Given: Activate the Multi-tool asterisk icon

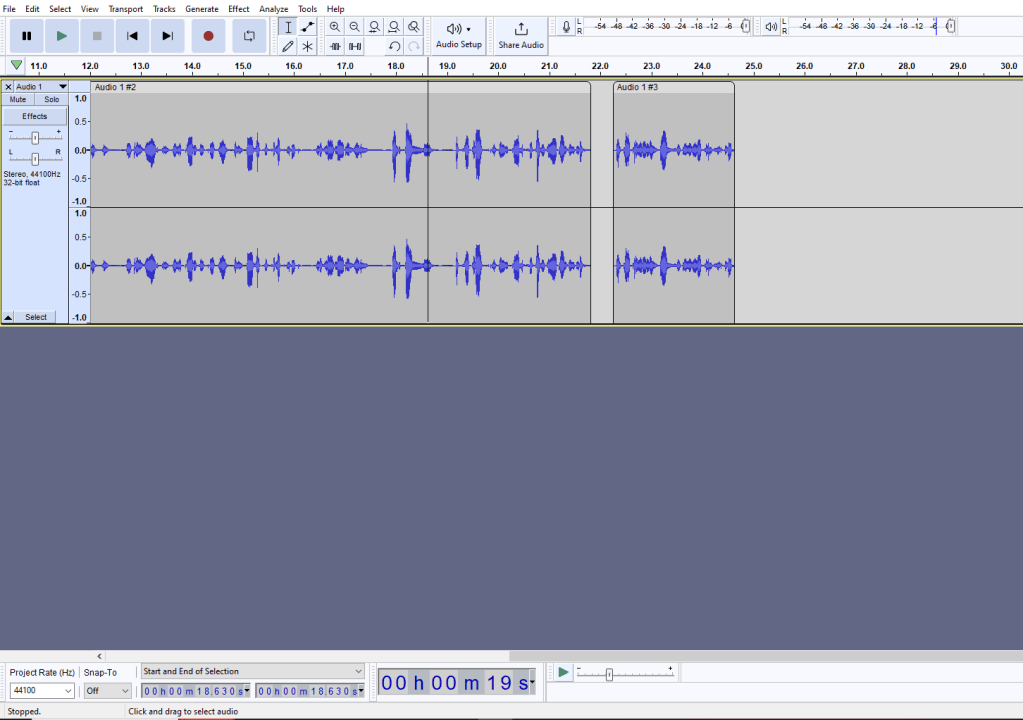Looking at the screenshot, I should click(307, 46).
